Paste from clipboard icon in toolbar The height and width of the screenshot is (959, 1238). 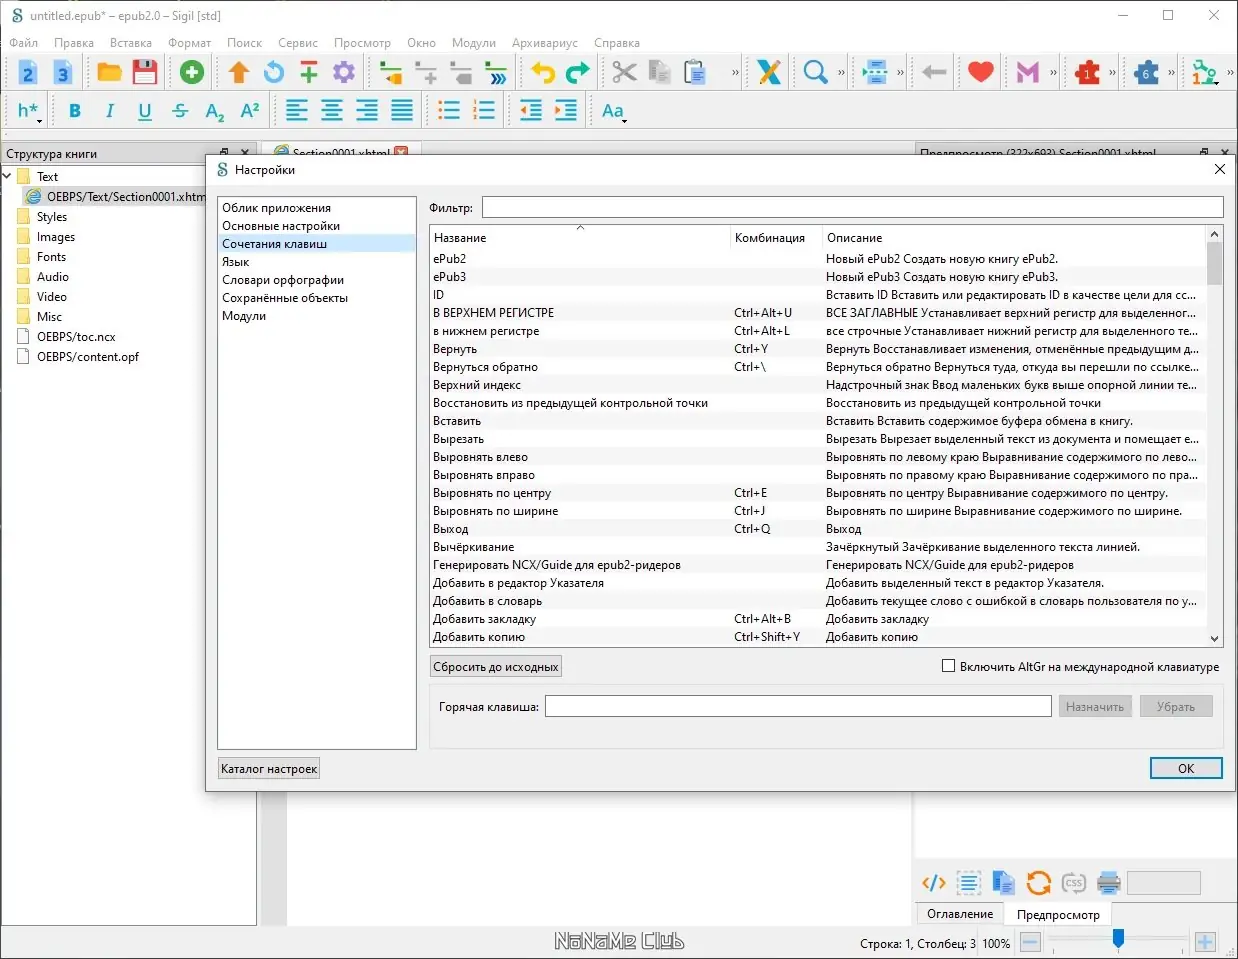pyautogui.click(x=695, y=72)
